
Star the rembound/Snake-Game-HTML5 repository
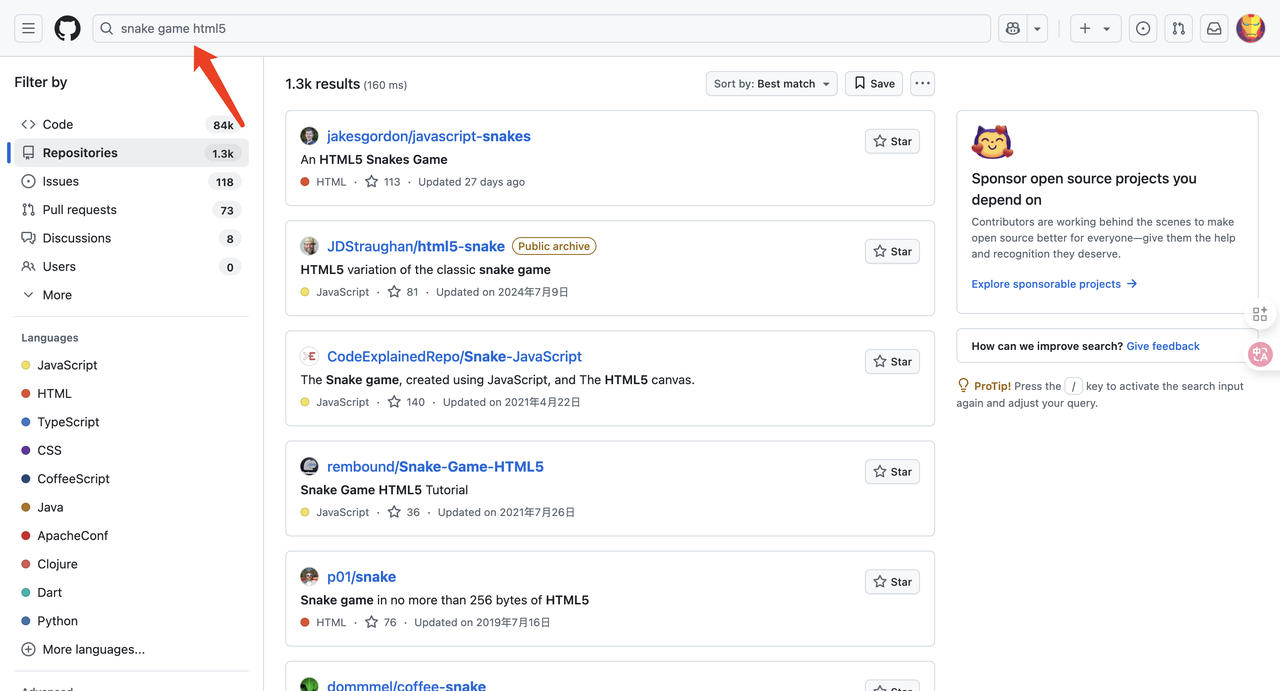892,472
